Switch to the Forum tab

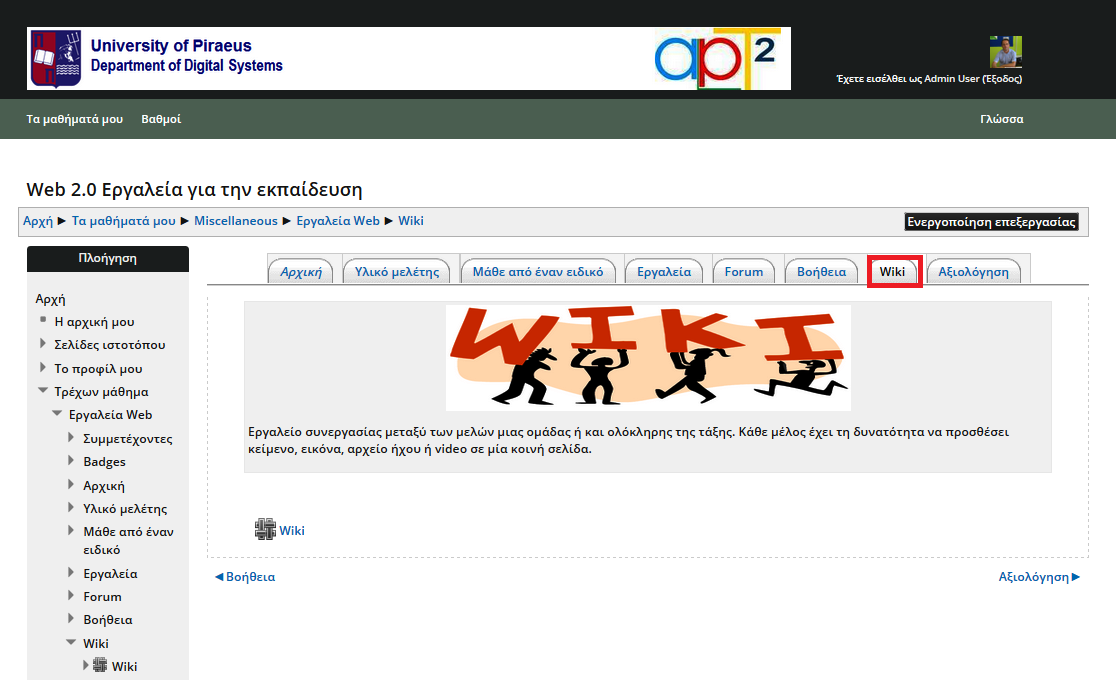[744, 271]
